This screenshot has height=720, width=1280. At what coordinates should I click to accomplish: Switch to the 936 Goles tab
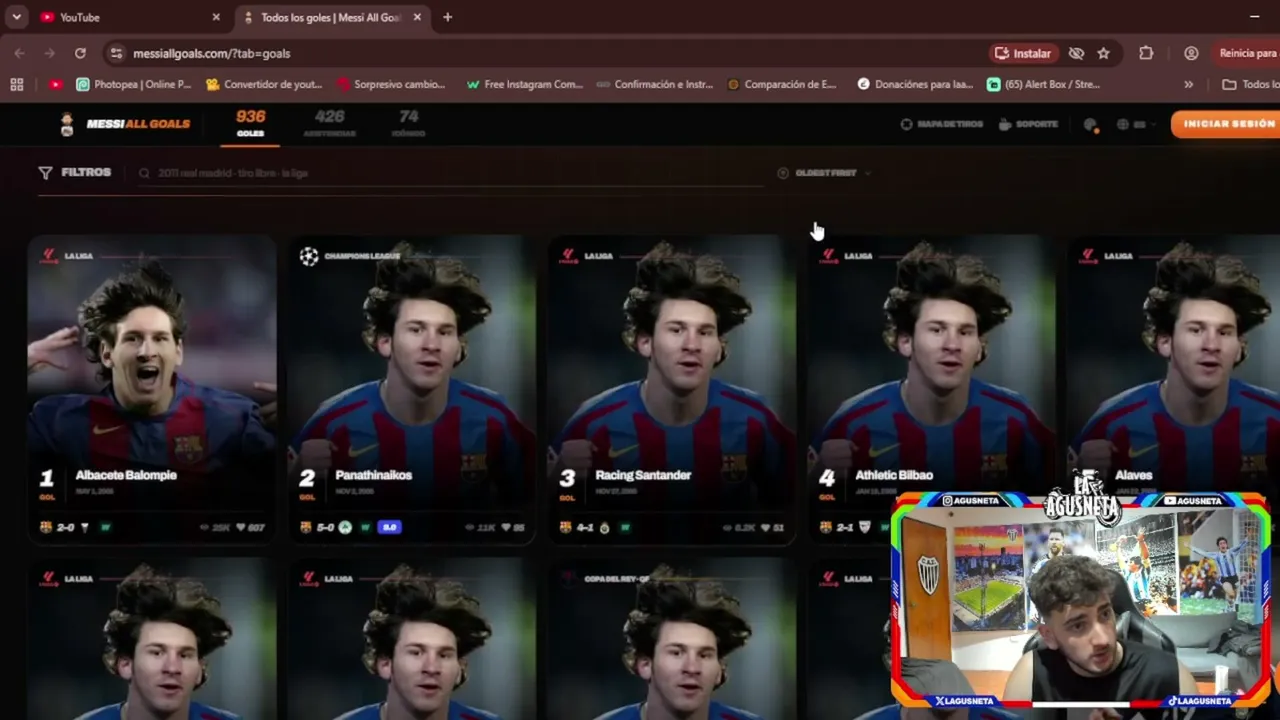tap(250, 124)
